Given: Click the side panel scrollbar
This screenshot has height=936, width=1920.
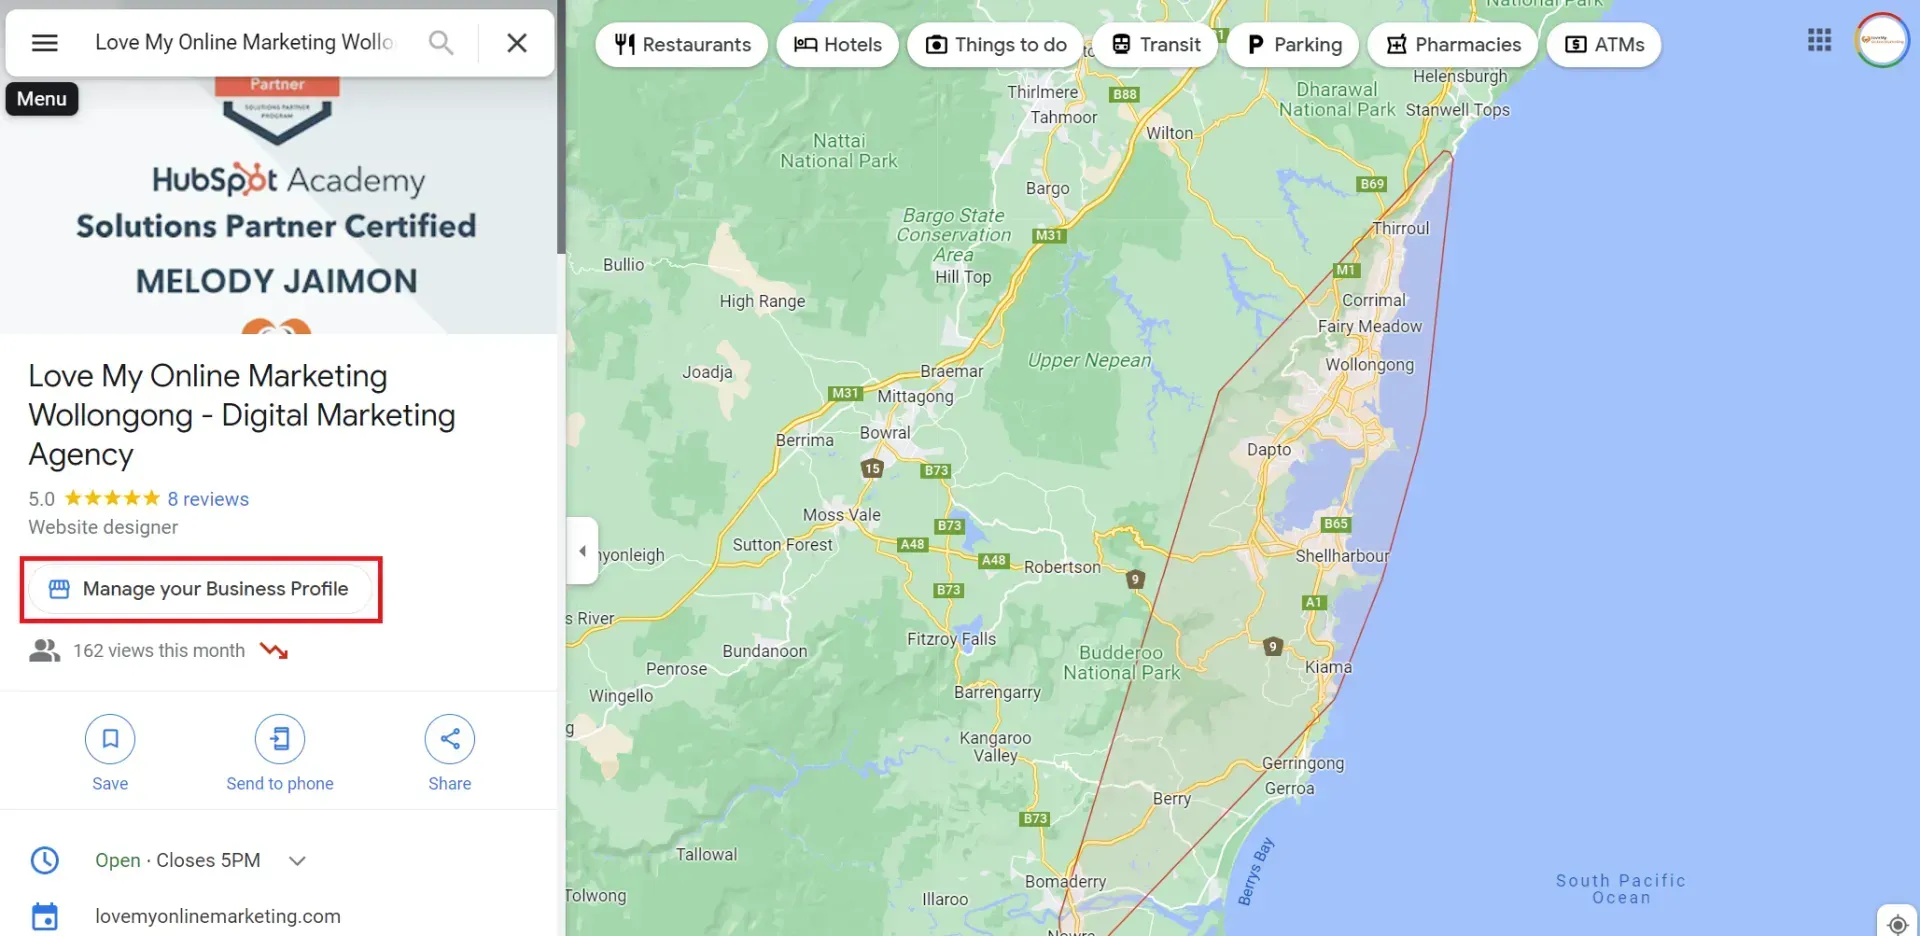Looking at the screenshot, I should (x=561, y=127).
